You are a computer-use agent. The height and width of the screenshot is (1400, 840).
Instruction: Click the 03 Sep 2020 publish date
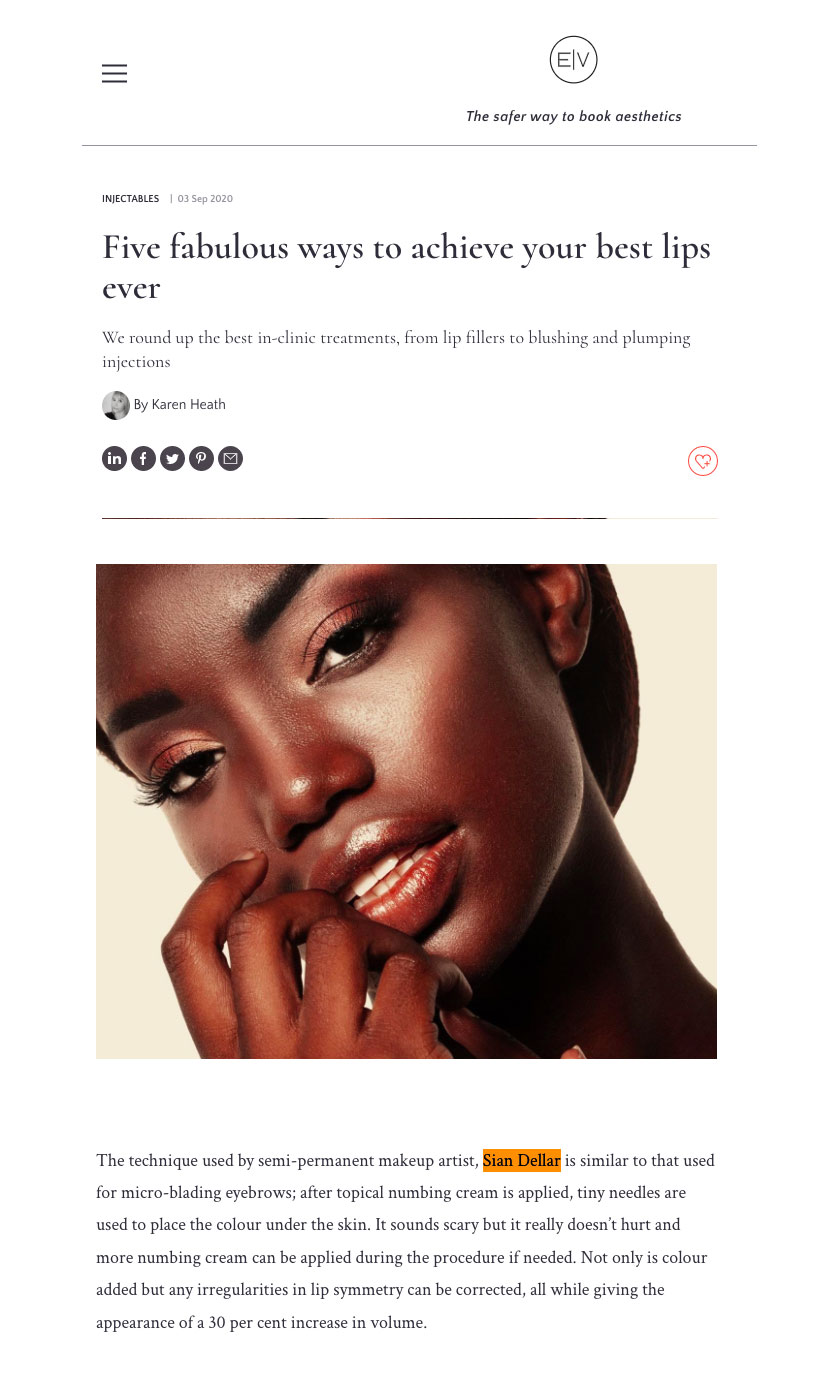coord(205,199)
